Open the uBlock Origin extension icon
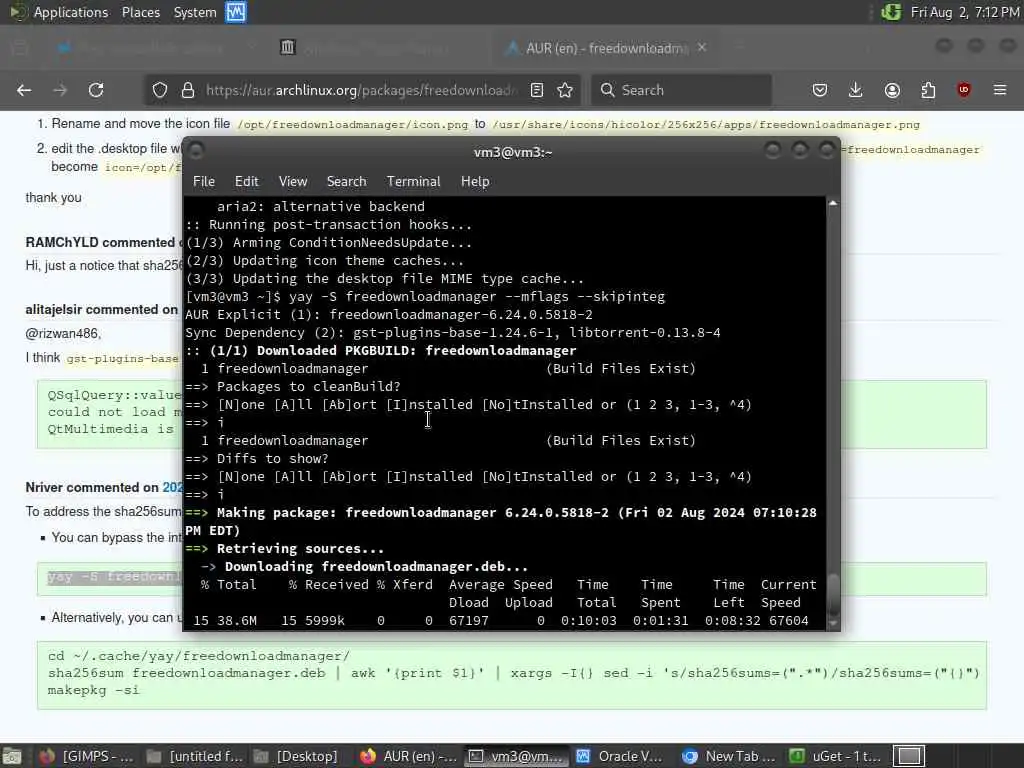 (964, 90)
